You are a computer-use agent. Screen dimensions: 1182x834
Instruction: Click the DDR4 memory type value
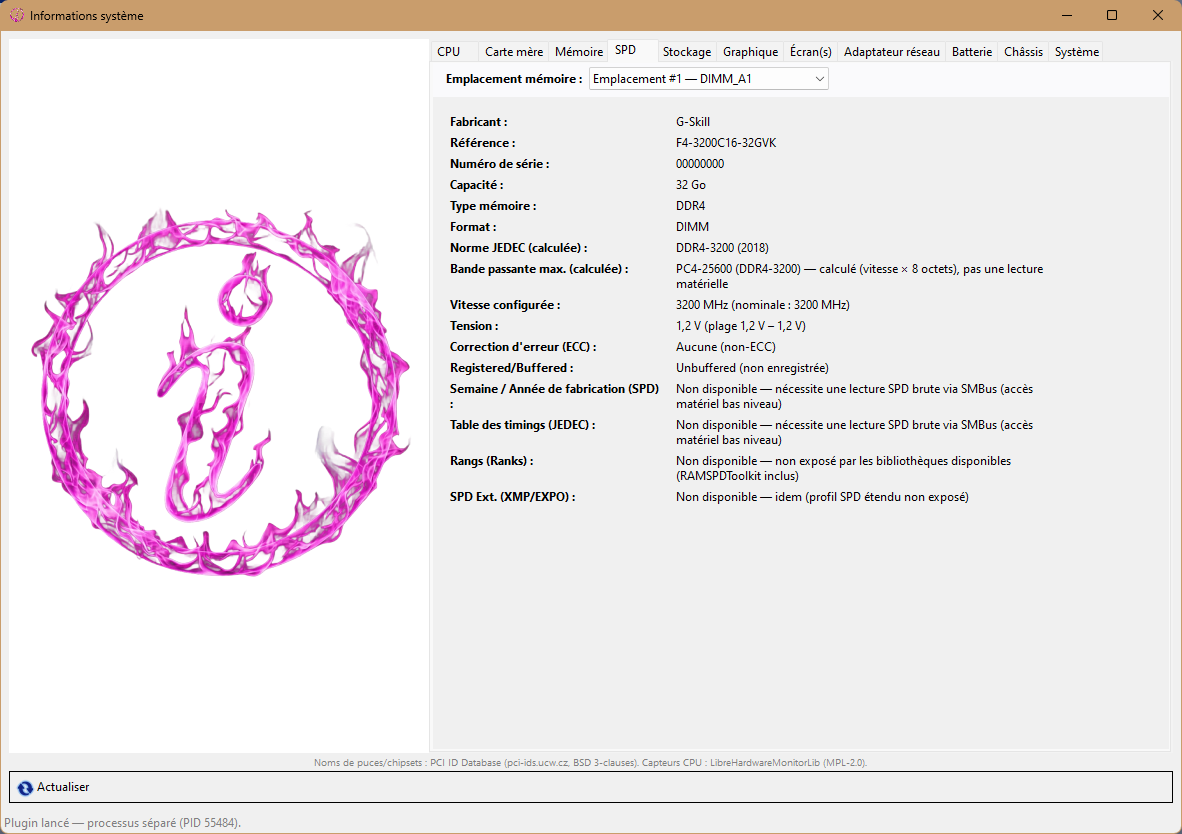pos(691,206)
